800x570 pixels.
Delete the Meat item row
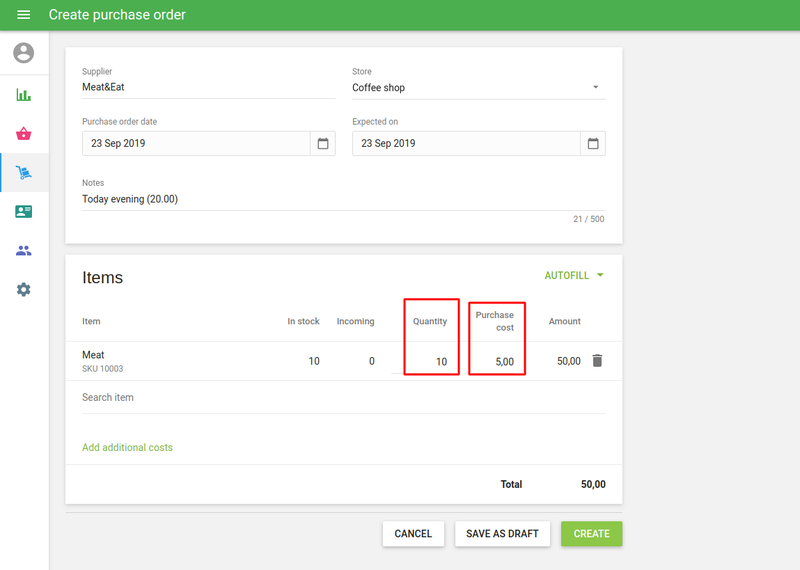597,361
